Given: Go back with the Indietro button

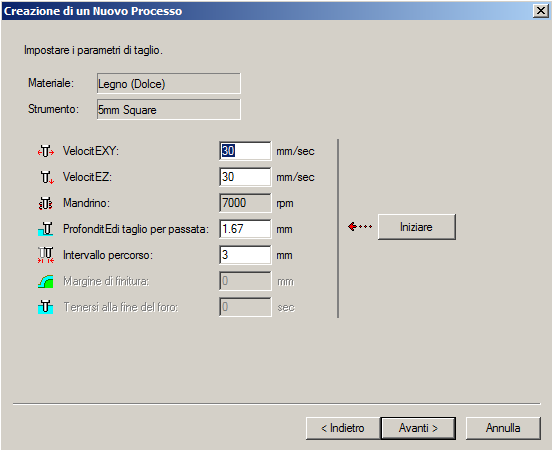Looking at the screenshot, I should click(x=343, y=428).
